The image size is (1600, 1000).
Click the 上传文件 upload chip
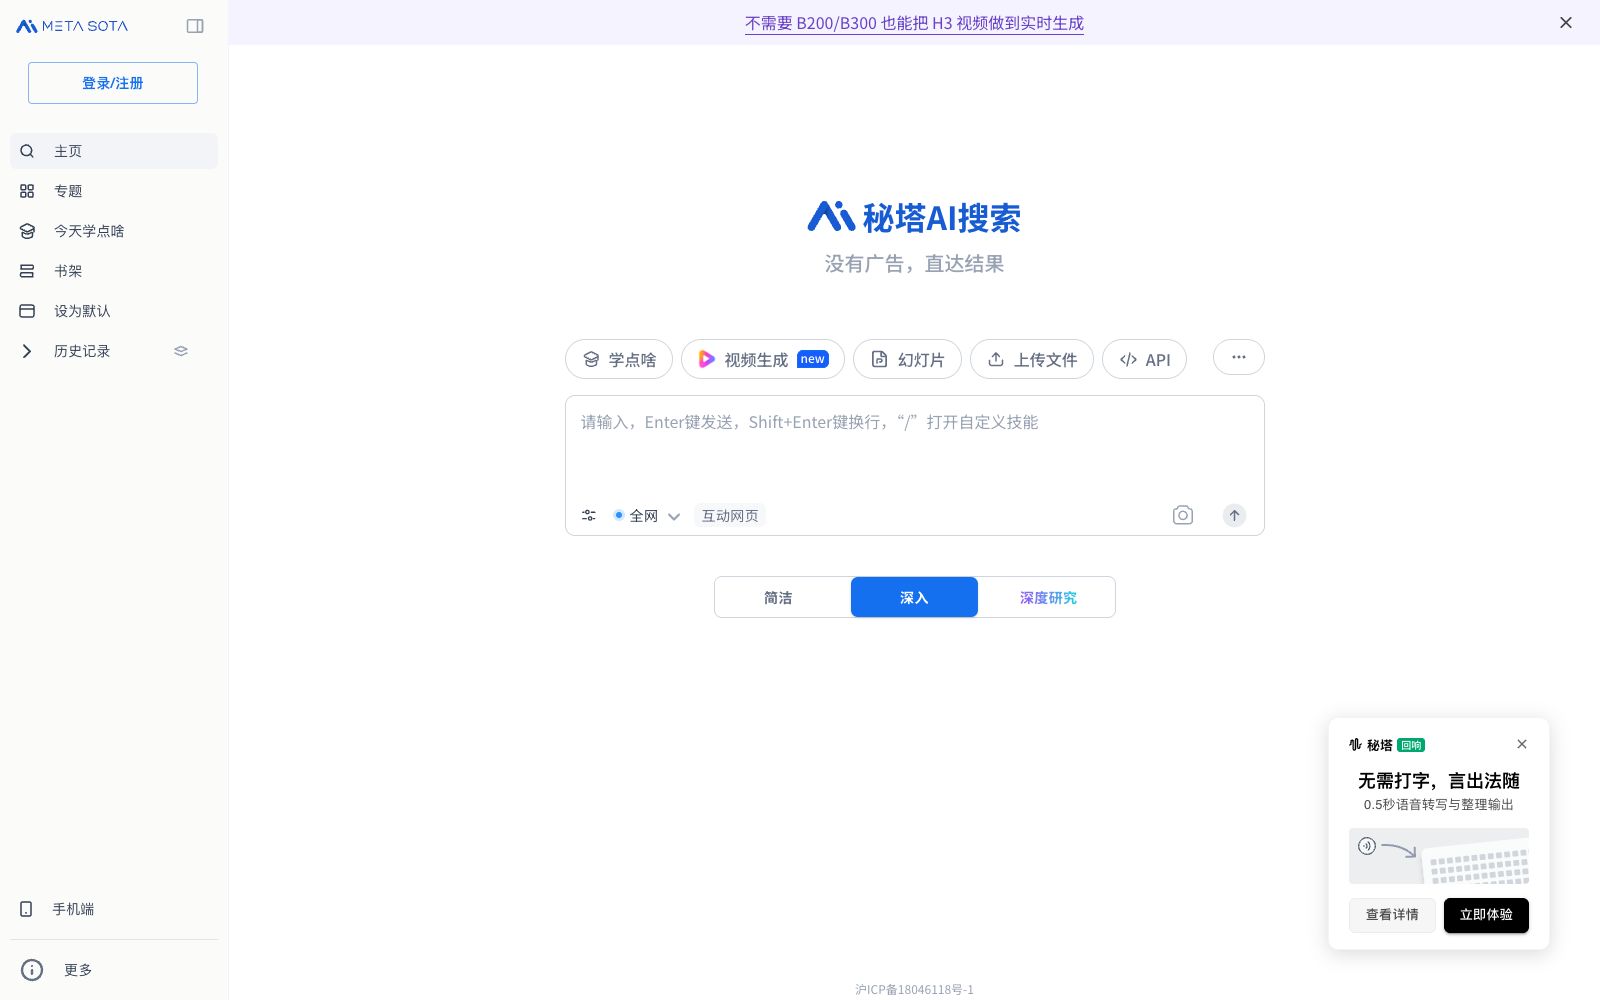[x=1032, y=359]
